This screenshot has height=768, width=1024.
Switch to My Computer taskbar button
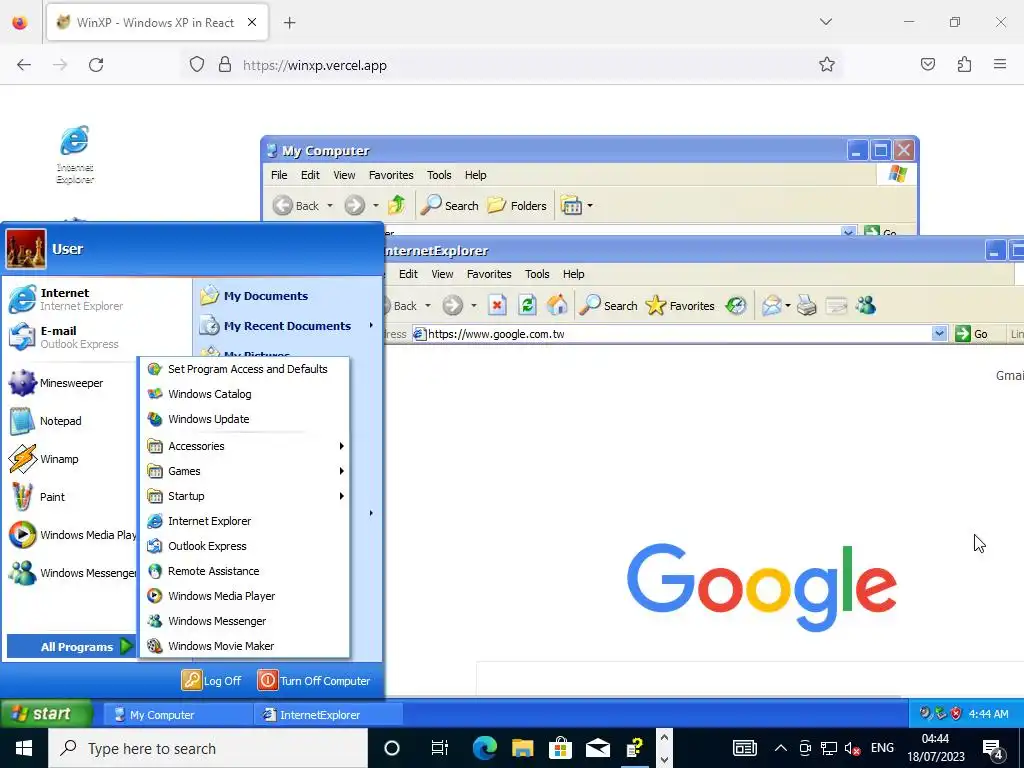pyautogui.click(x=176, y=714)
